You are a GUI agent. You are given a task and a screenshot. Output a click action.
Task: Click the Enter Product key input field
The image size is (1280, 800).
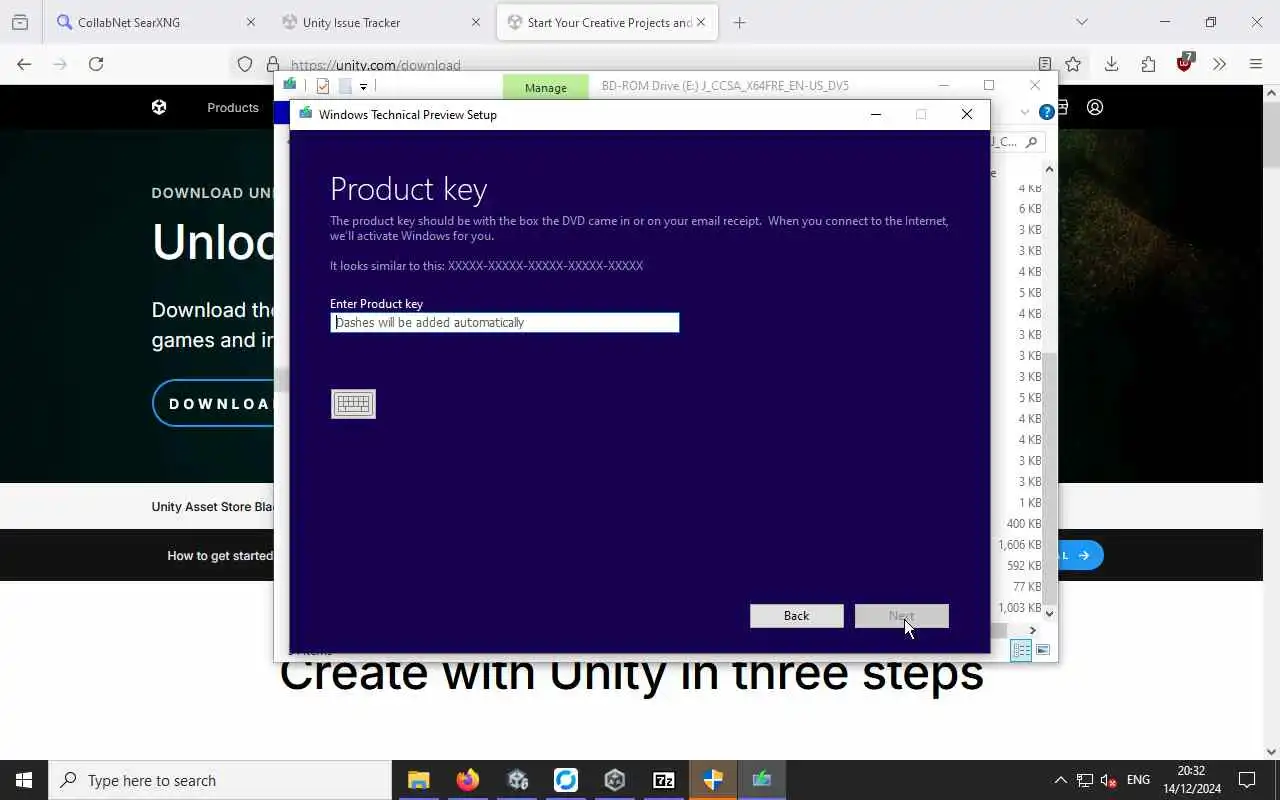504,322
